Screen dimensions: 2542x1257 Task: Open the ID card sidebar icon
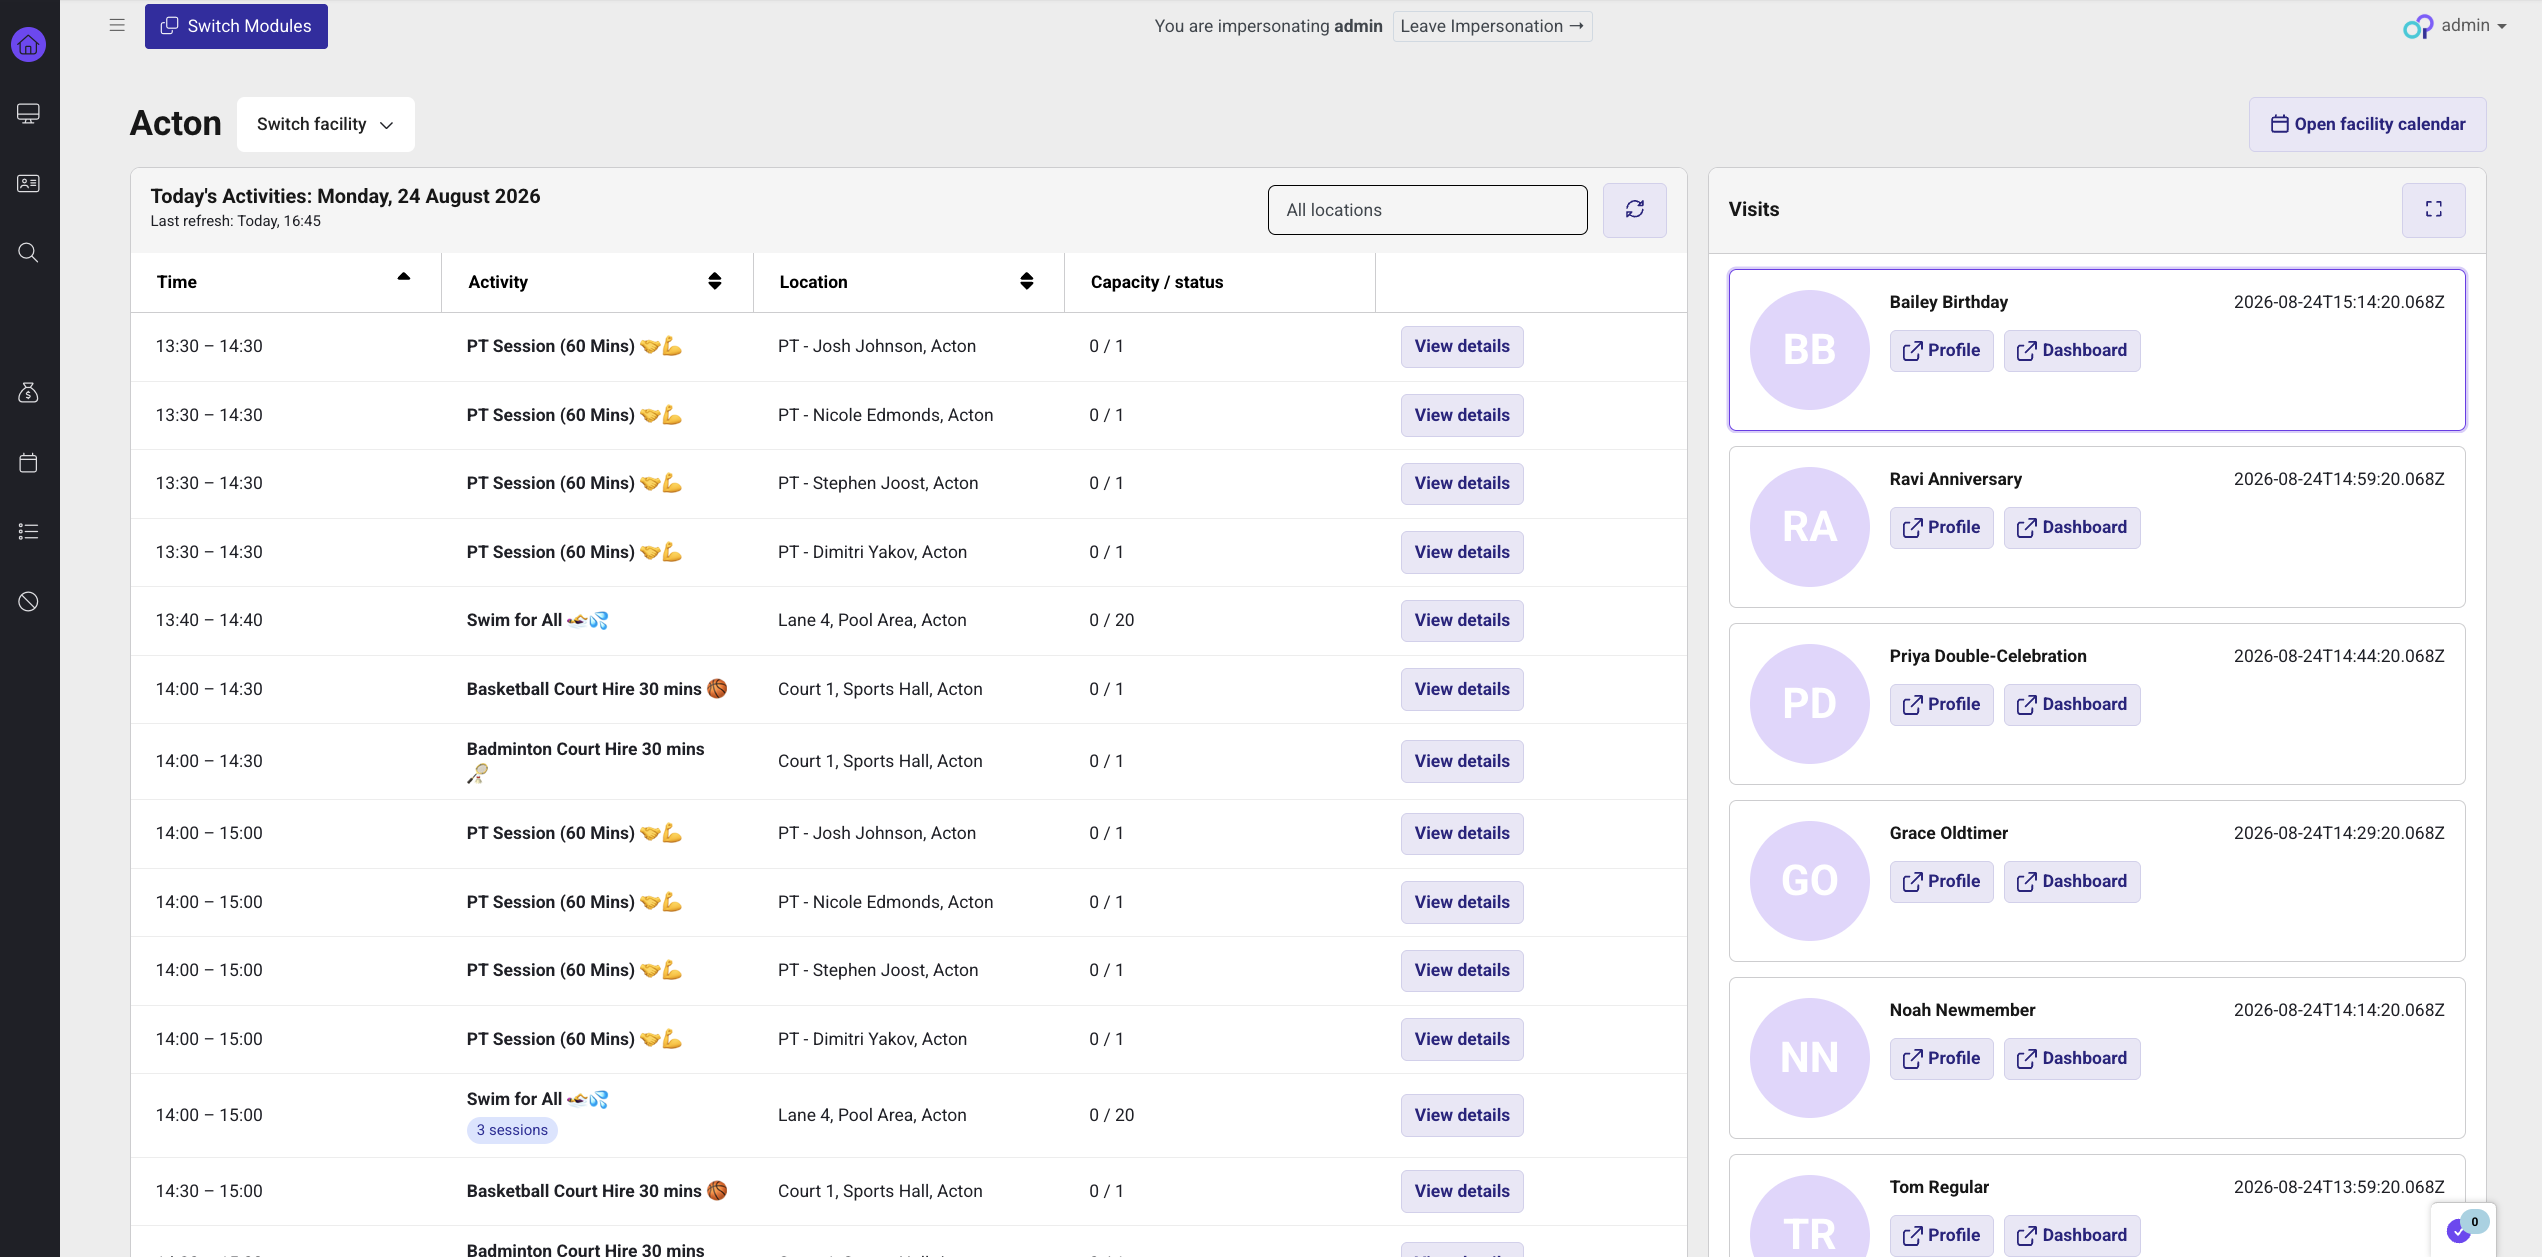28,183
